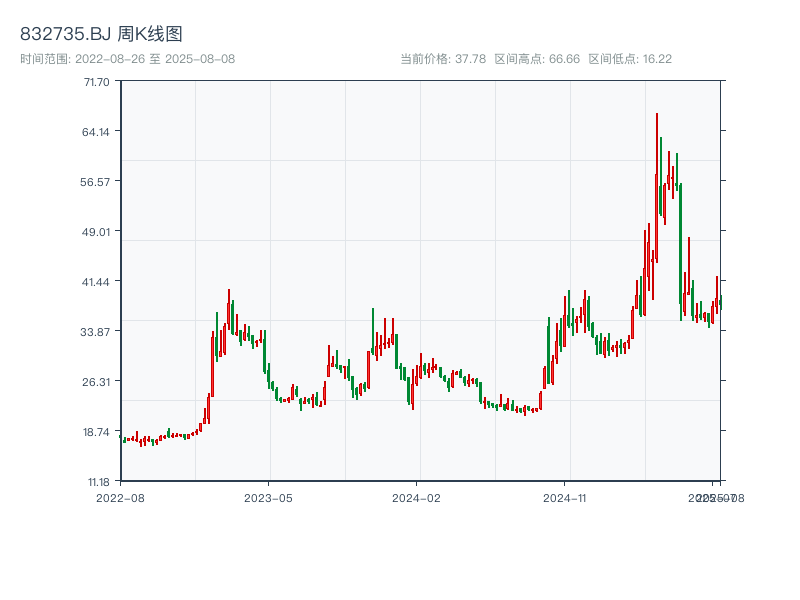Click the period low 区间低点: 16.22
Image resolution: width=800 pixels, height=600 pixels.
click(x=630, y=59)
